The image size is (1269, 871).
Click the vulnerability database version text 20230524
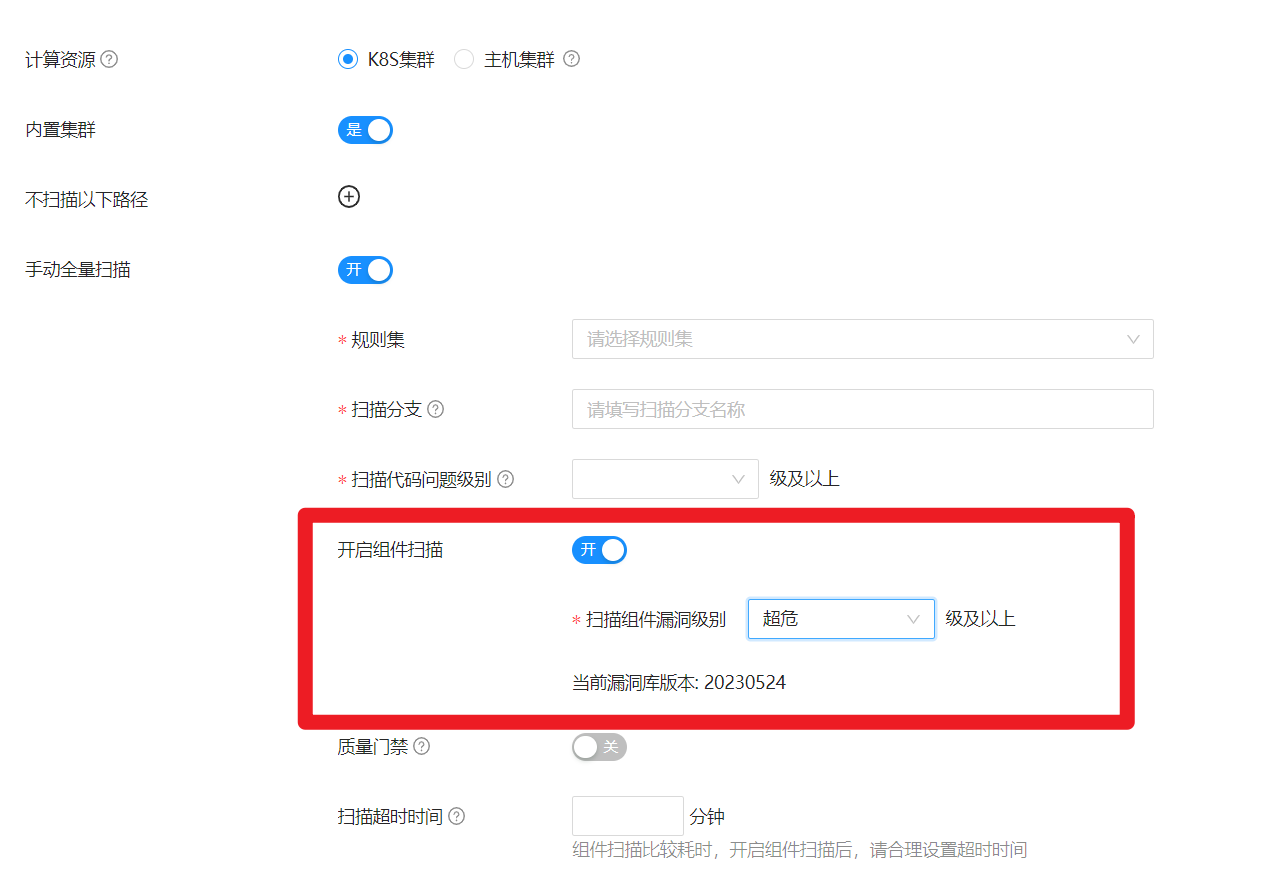[745, 682]
